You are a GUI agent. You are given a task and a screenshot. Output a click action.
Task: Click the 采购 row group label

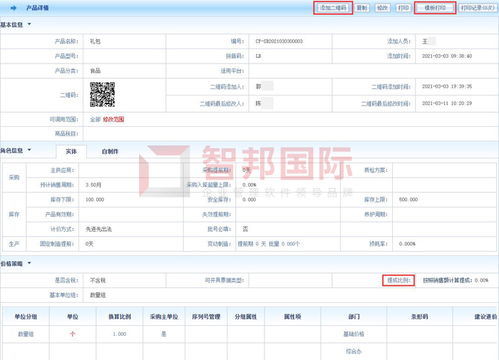14,177
